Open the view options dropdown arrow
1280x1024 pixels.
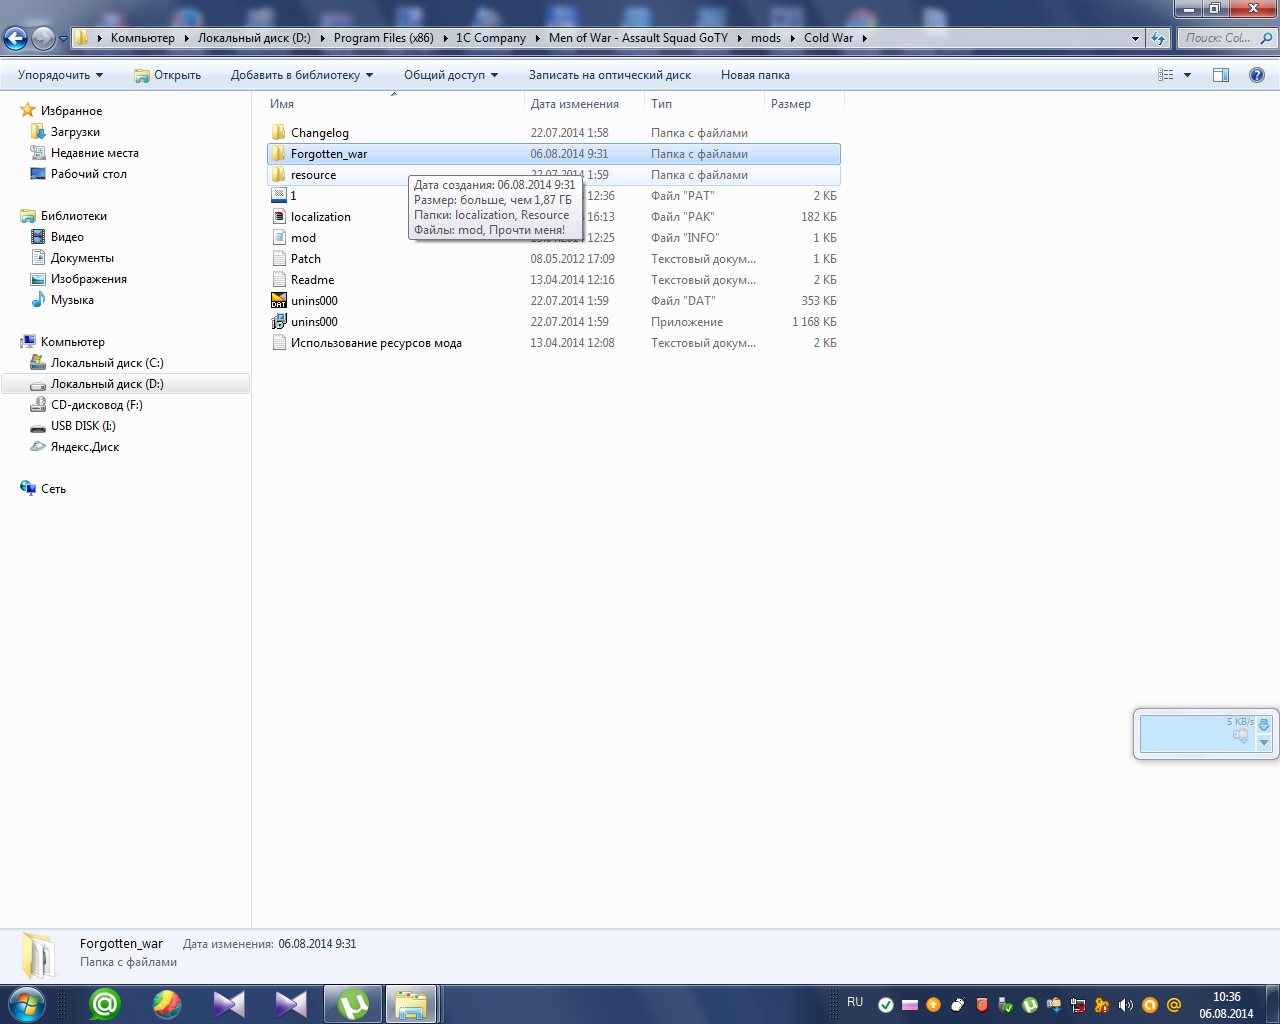click(1188, 75)
